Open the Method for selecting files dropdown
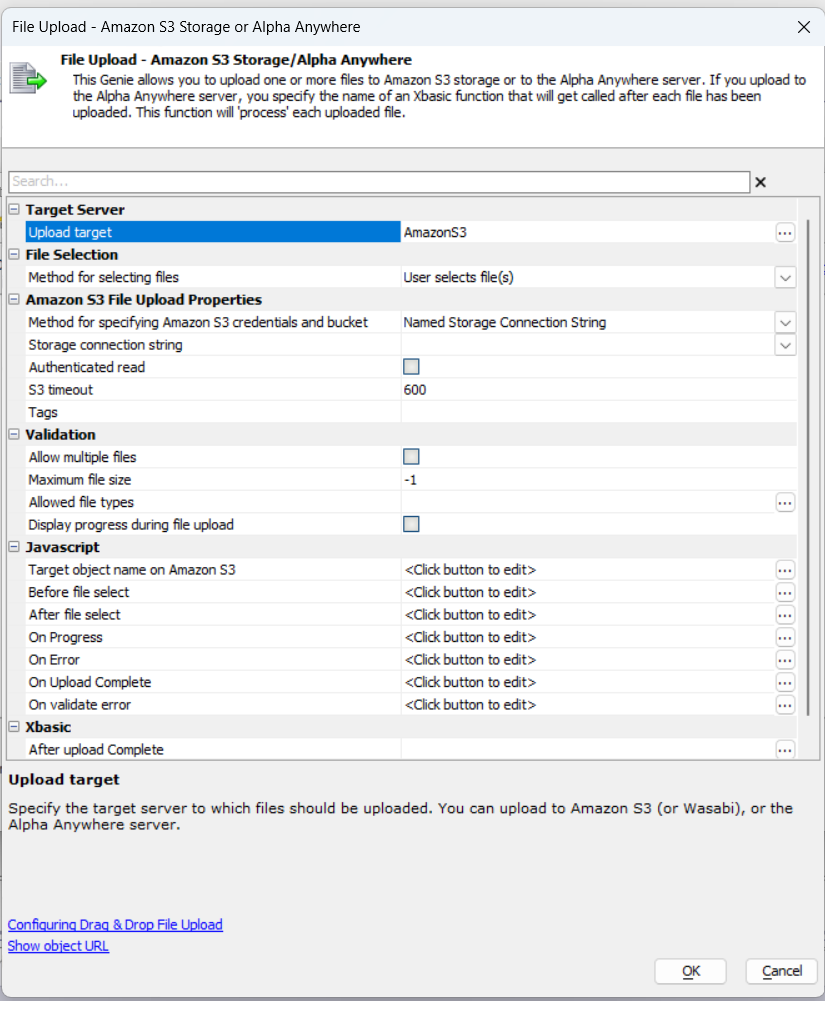The height and width of the screenshot is (1011, 834). (x=785, y=278)
